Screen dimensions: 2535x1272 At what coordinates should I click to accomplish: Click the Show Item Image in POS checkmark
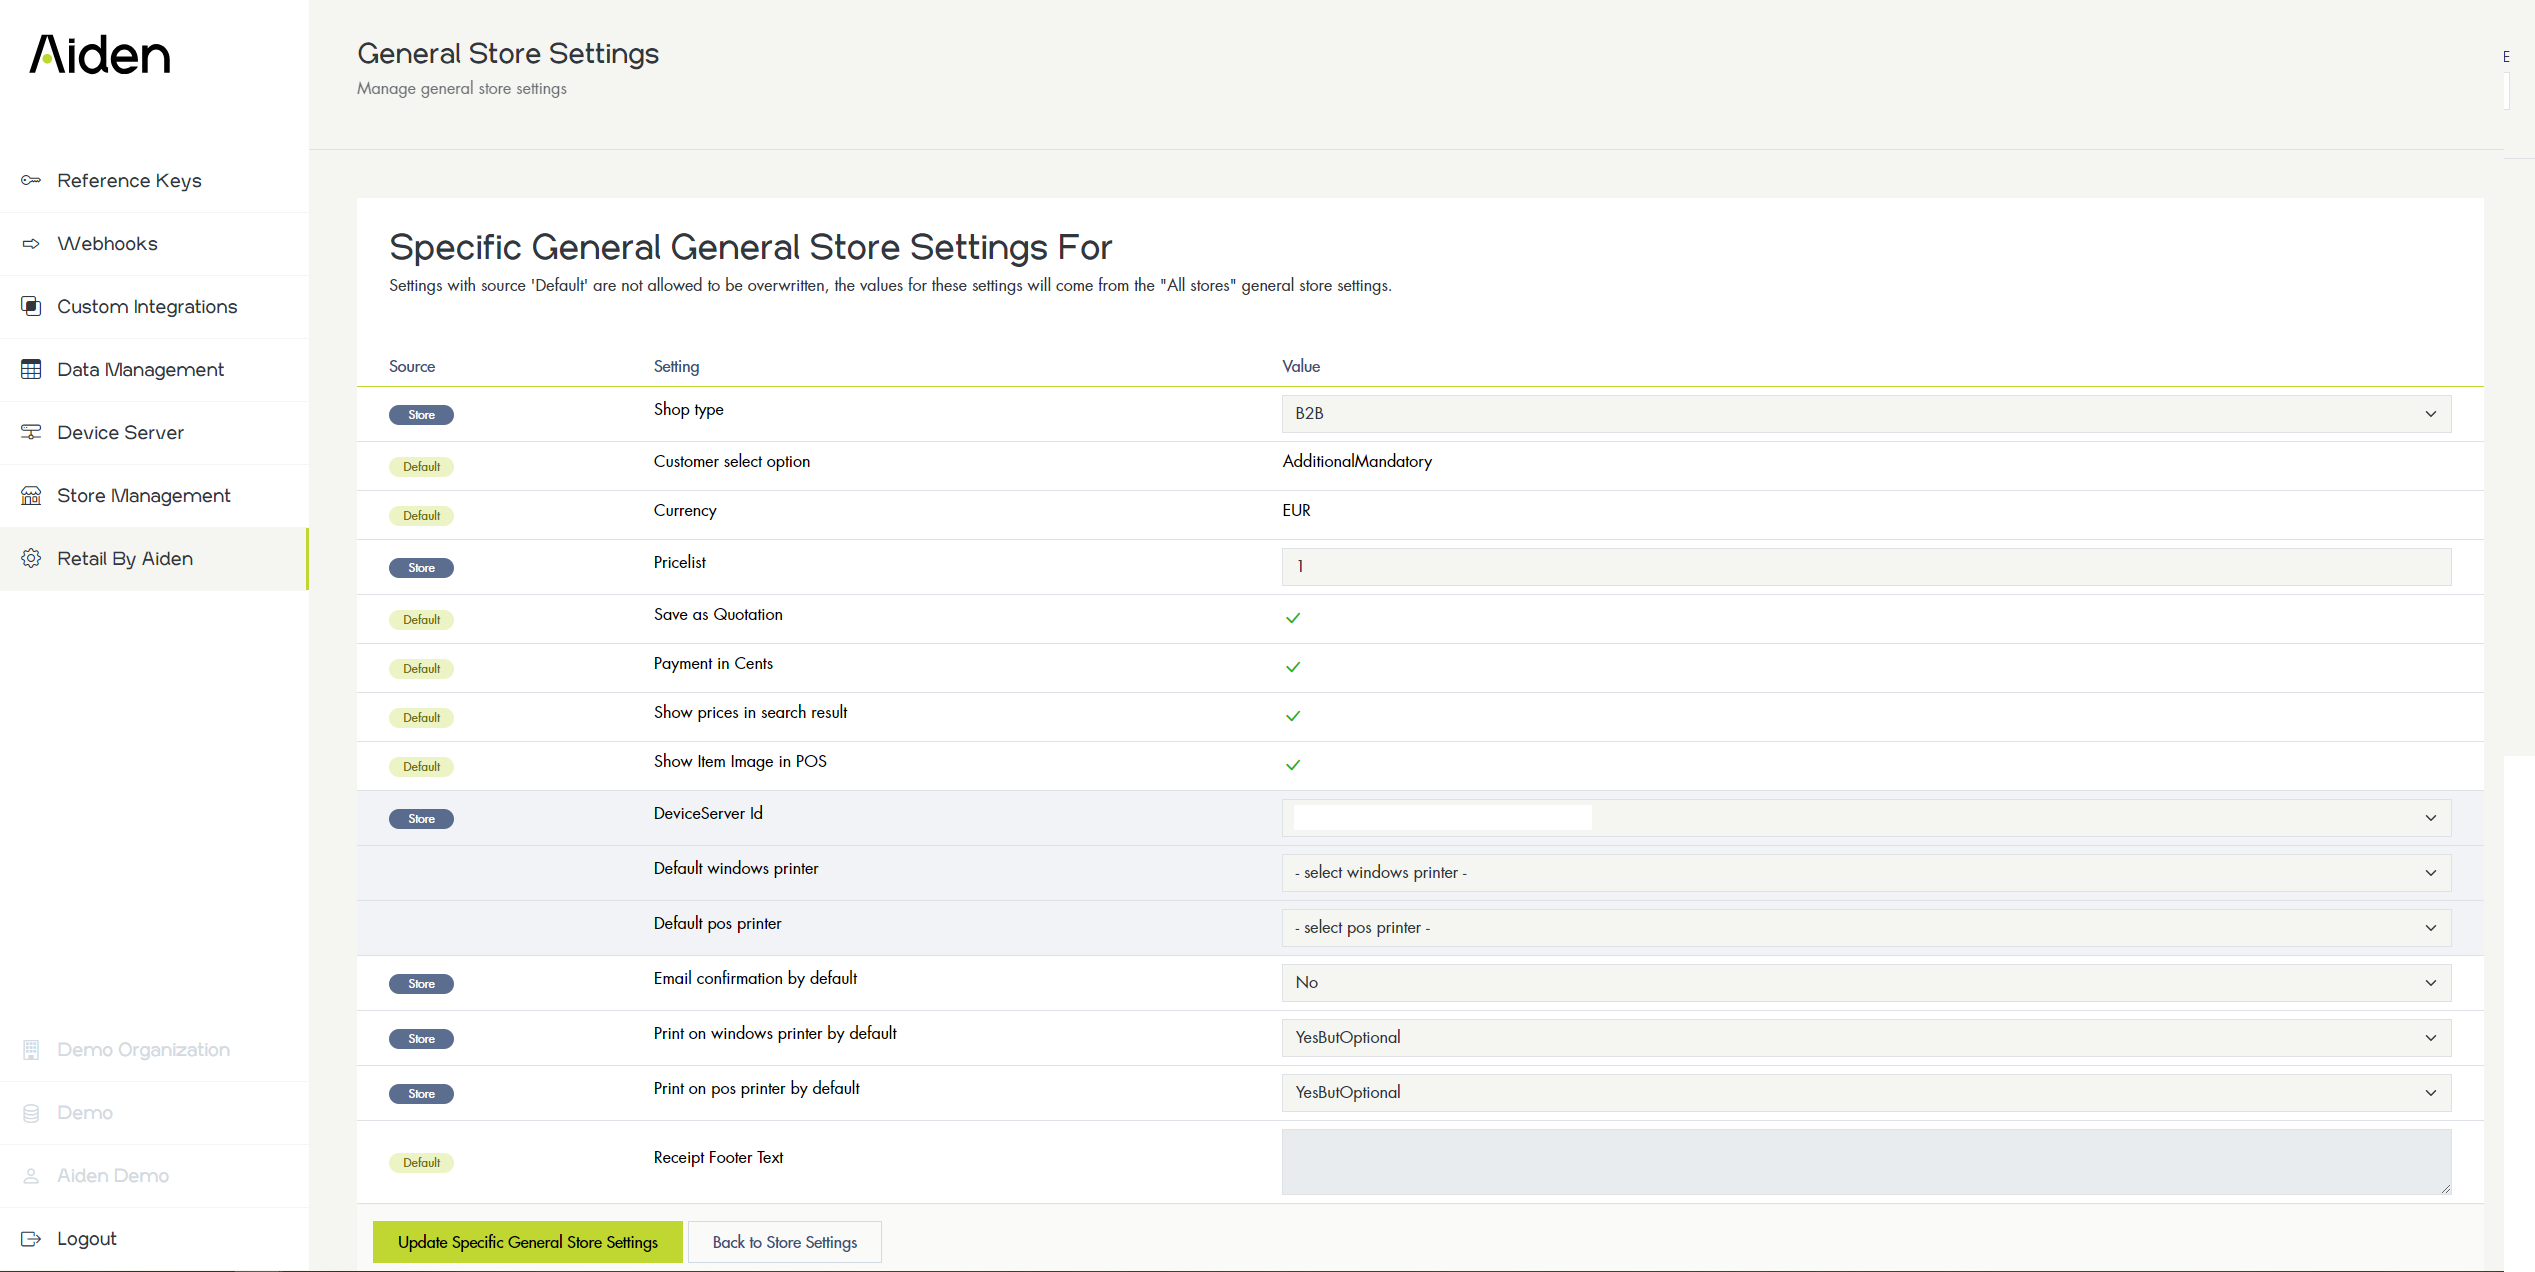click(x=1293, y=765)
